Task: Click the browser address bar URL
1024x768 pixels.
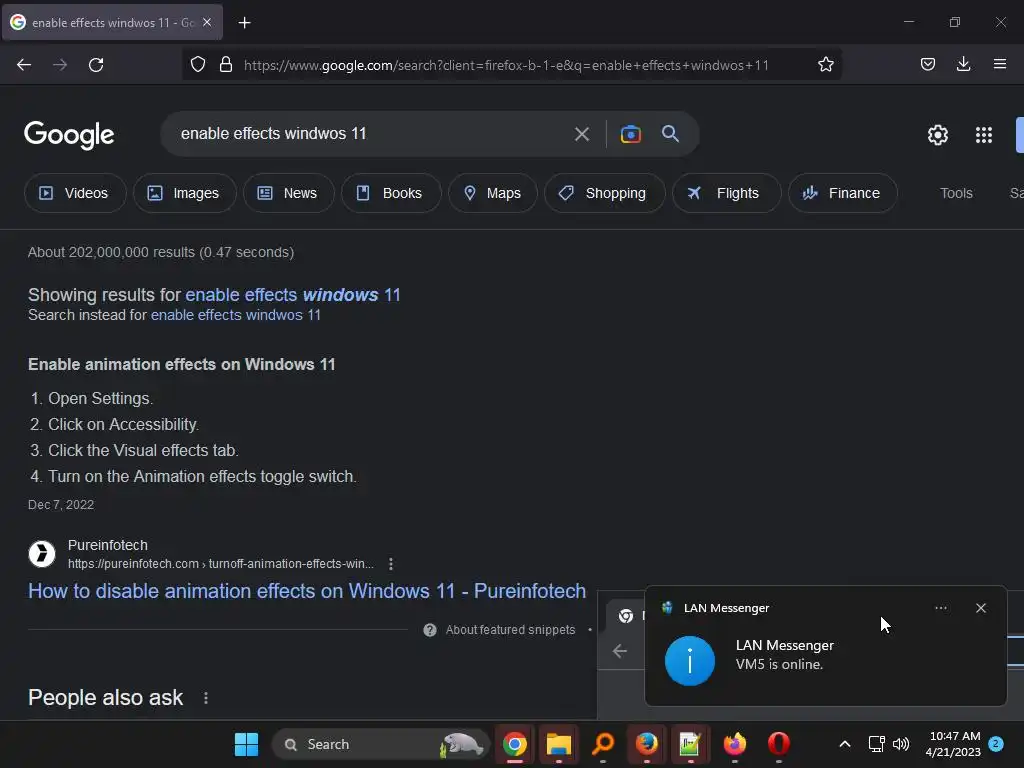Action: pyautogui.click(x=506, y=65)
